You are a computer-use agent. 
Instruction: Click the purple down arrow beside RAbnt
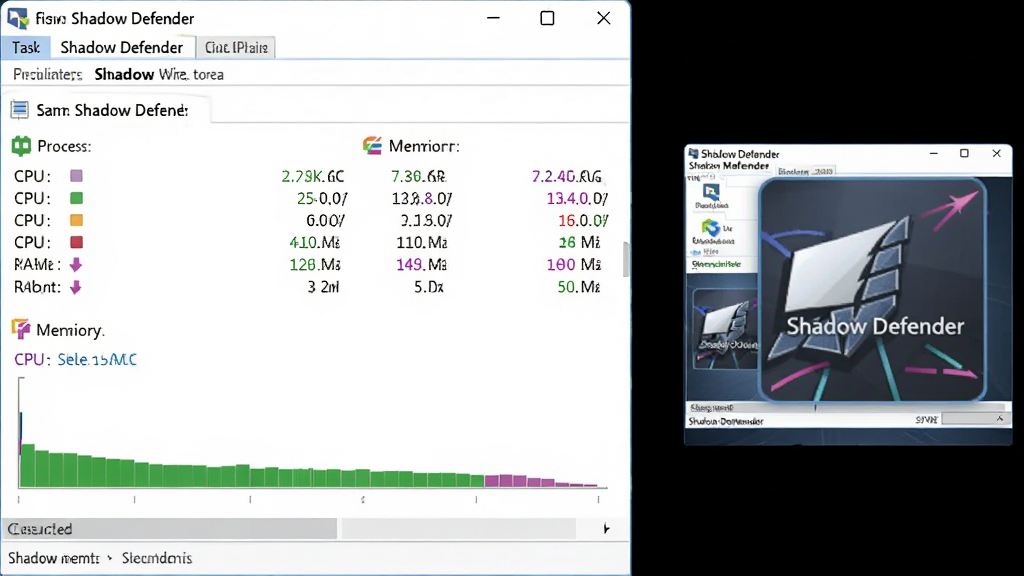[x=76, y=287]
